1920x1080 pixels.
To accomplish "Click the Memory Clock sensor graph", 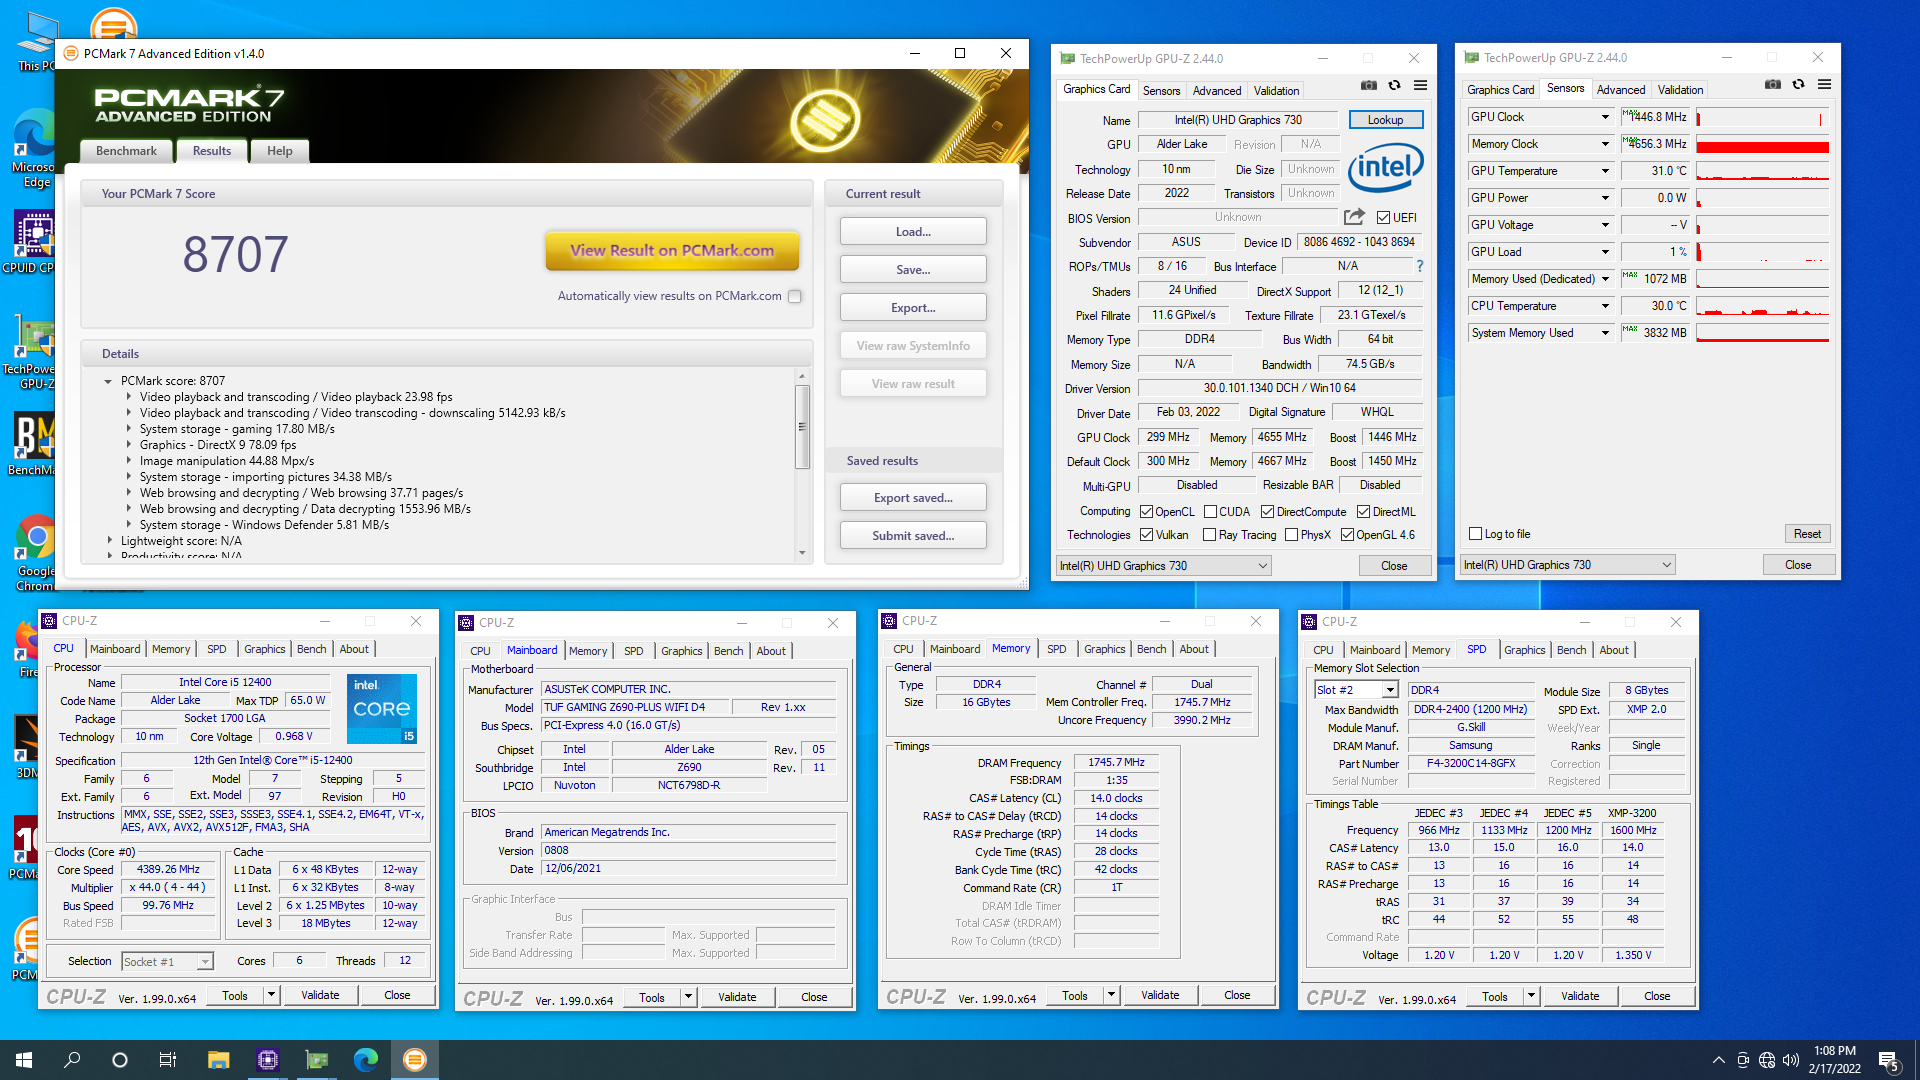I will (x=1763, y=144).
